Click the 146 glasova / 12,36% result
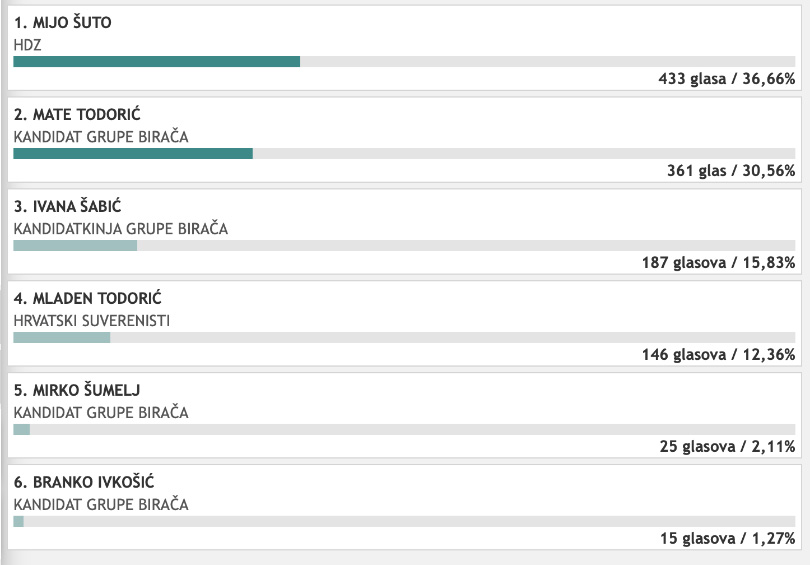 pos(719,355)
